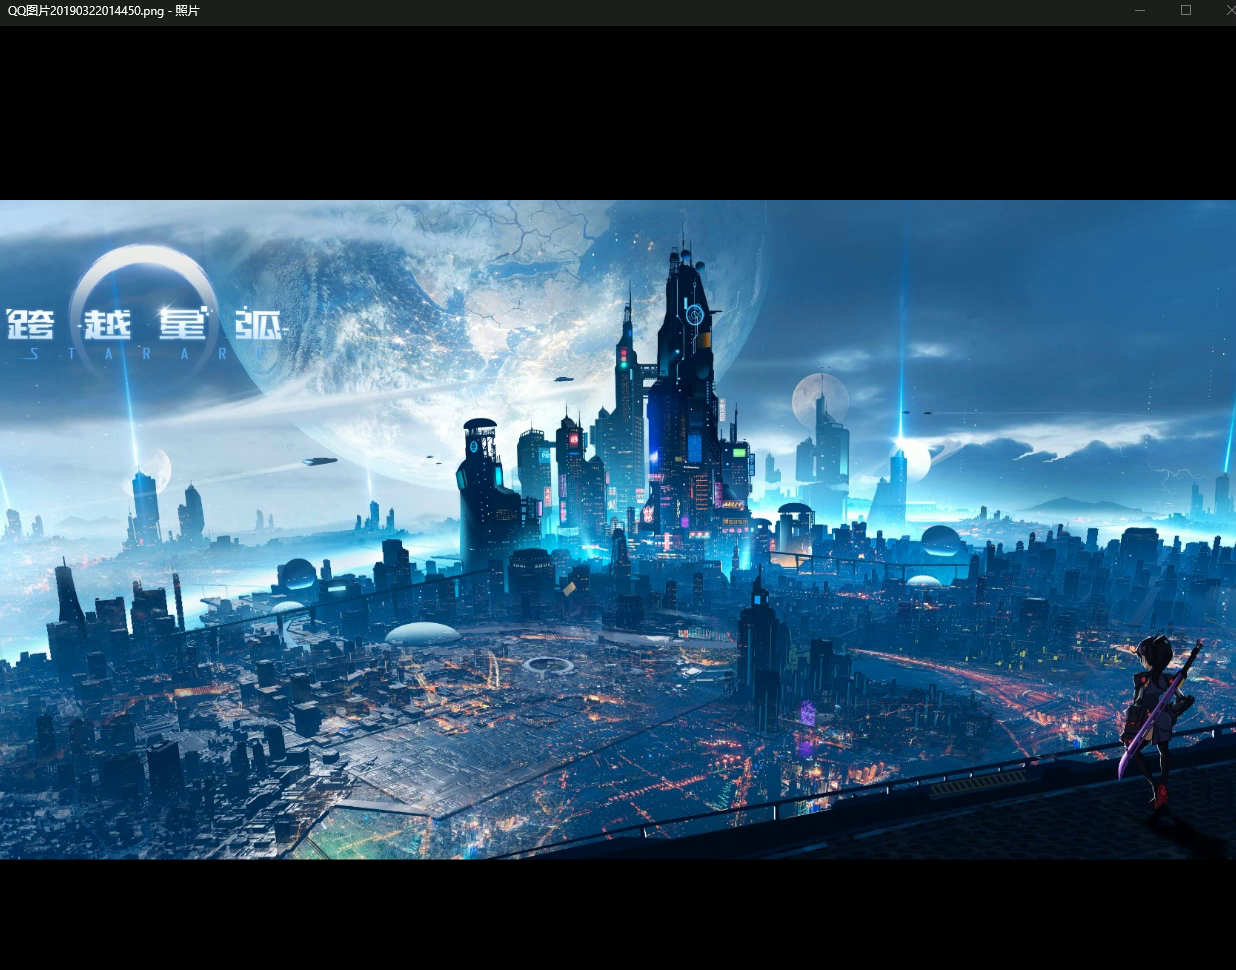Click the title 'QQ图片20190322014450.png - 照片'
This screenshot has height=970, width=1236.
click(103, 11)
